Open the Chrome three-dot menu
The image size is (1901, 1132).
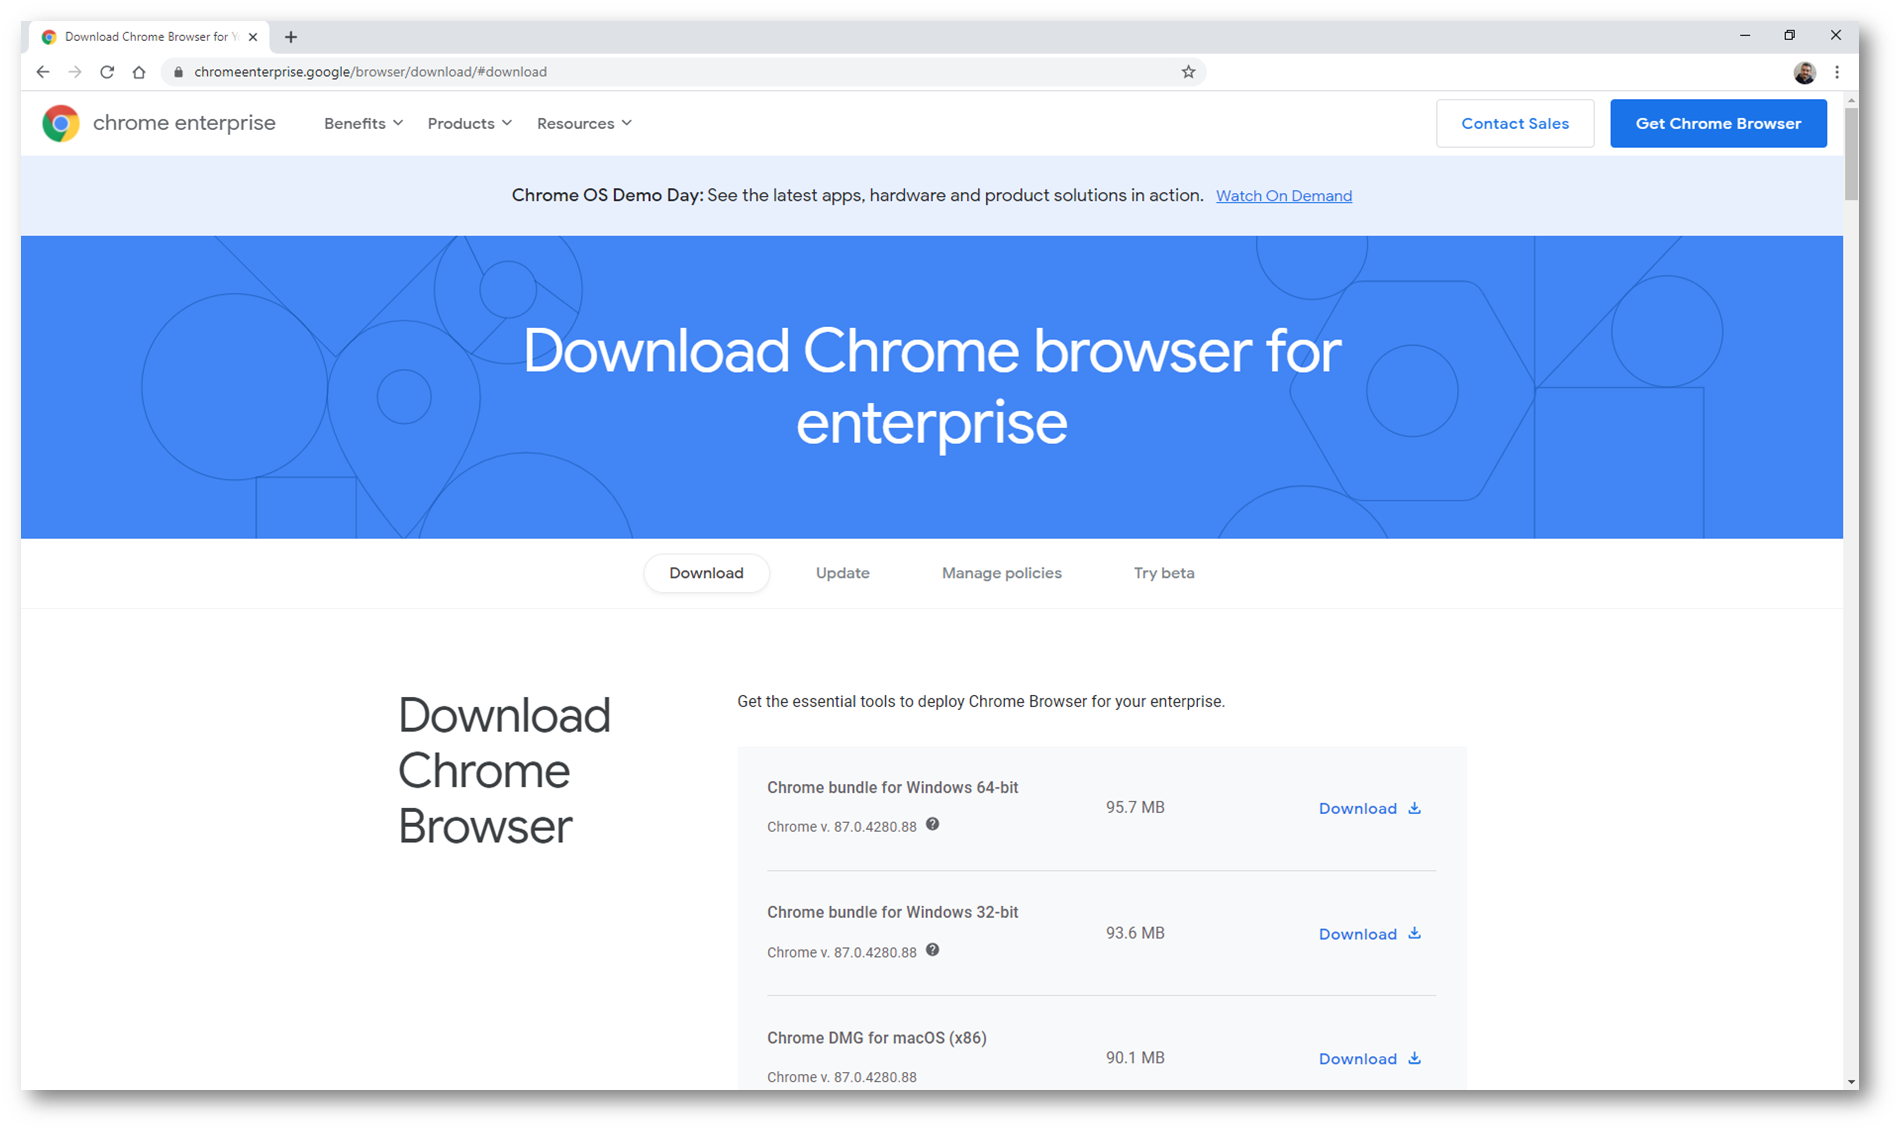1837,72
